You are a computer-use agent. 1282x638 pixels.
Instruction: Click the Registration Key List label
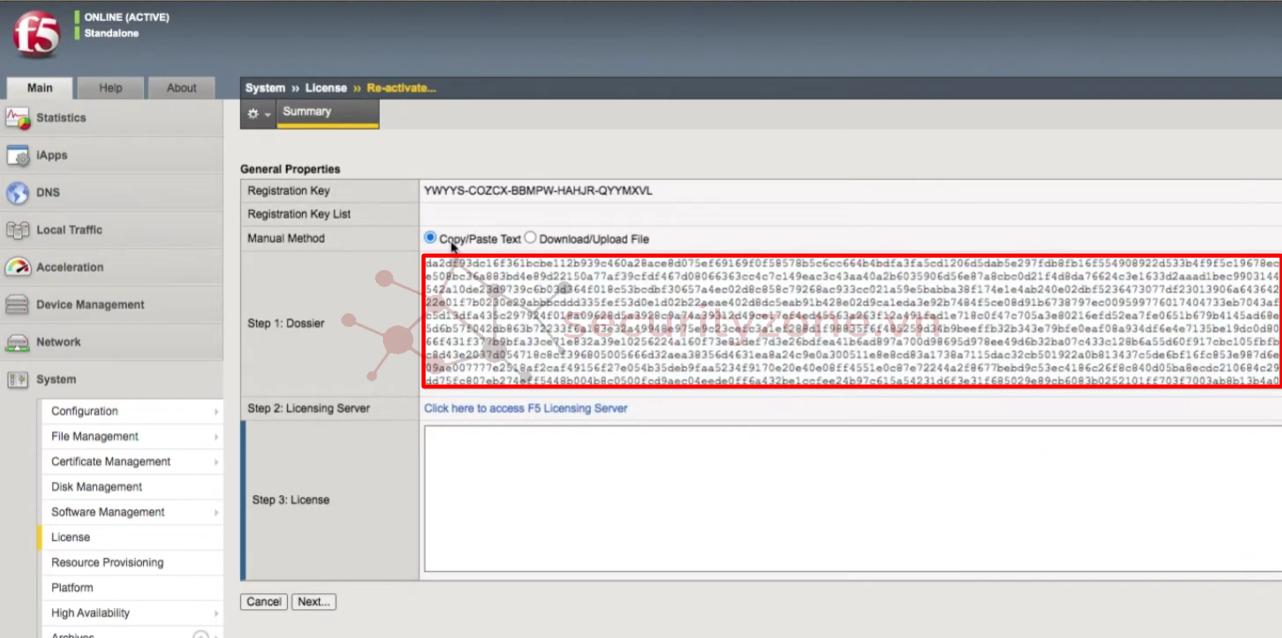coord(299,214)
